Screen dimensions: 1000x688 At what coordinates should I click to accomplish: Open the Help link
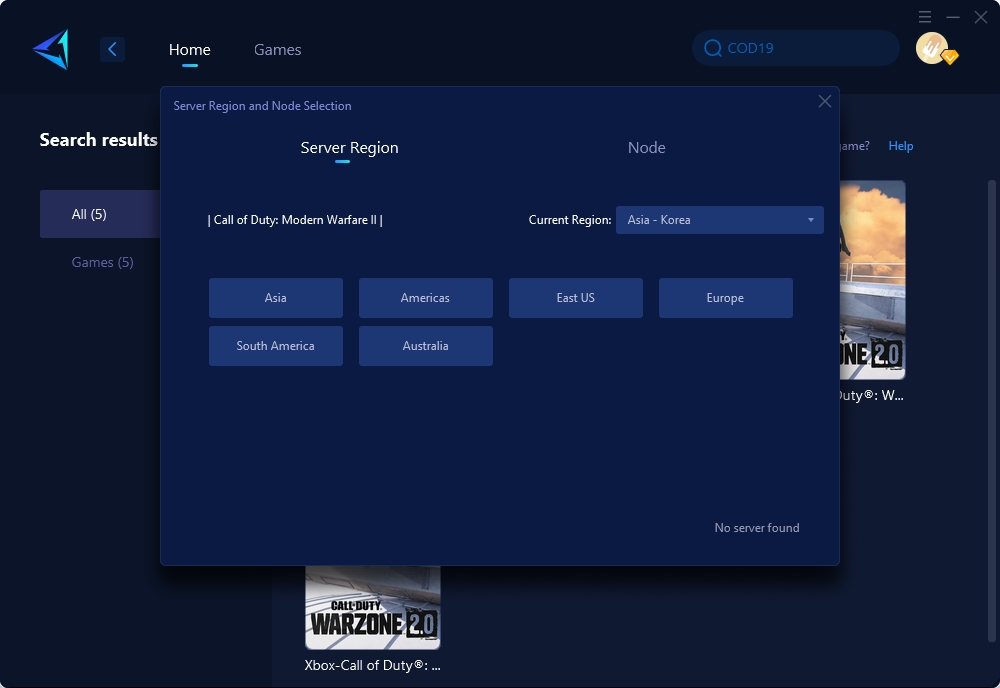[901, 146]
